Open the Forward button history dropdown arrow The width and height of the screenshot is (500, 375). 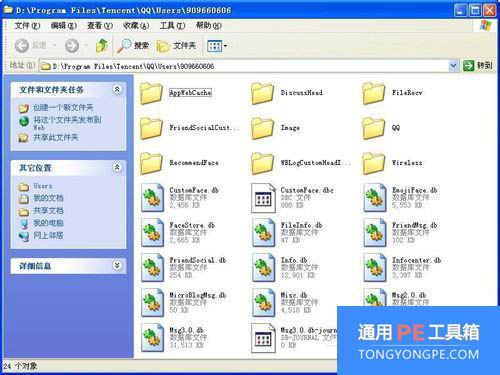[86, 45]
